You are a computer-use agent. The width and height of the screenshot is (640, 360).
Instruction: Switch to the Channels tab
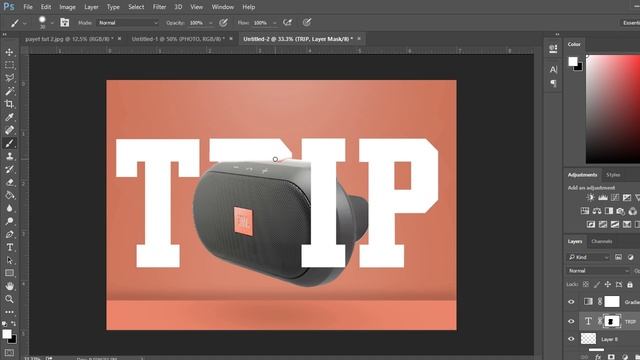[602, 241]
